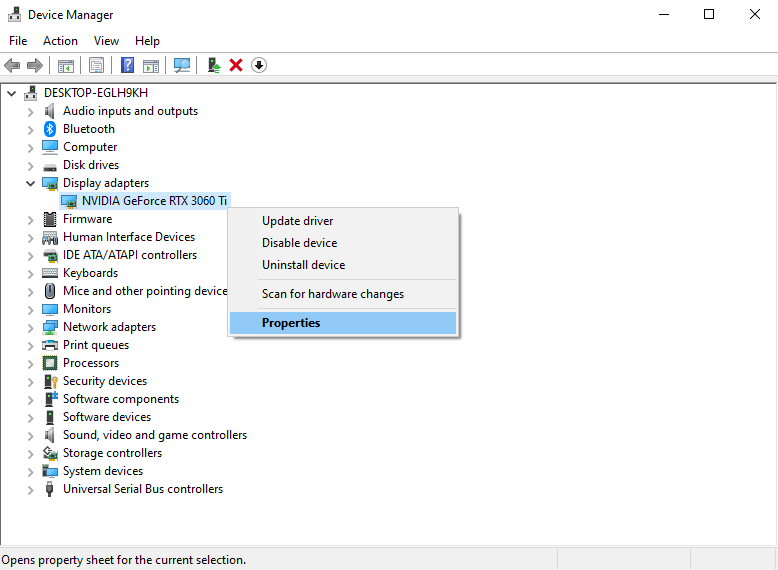778x570 pixels.
Task: Choose Properties in the context menu
Action: coord(343,323)
